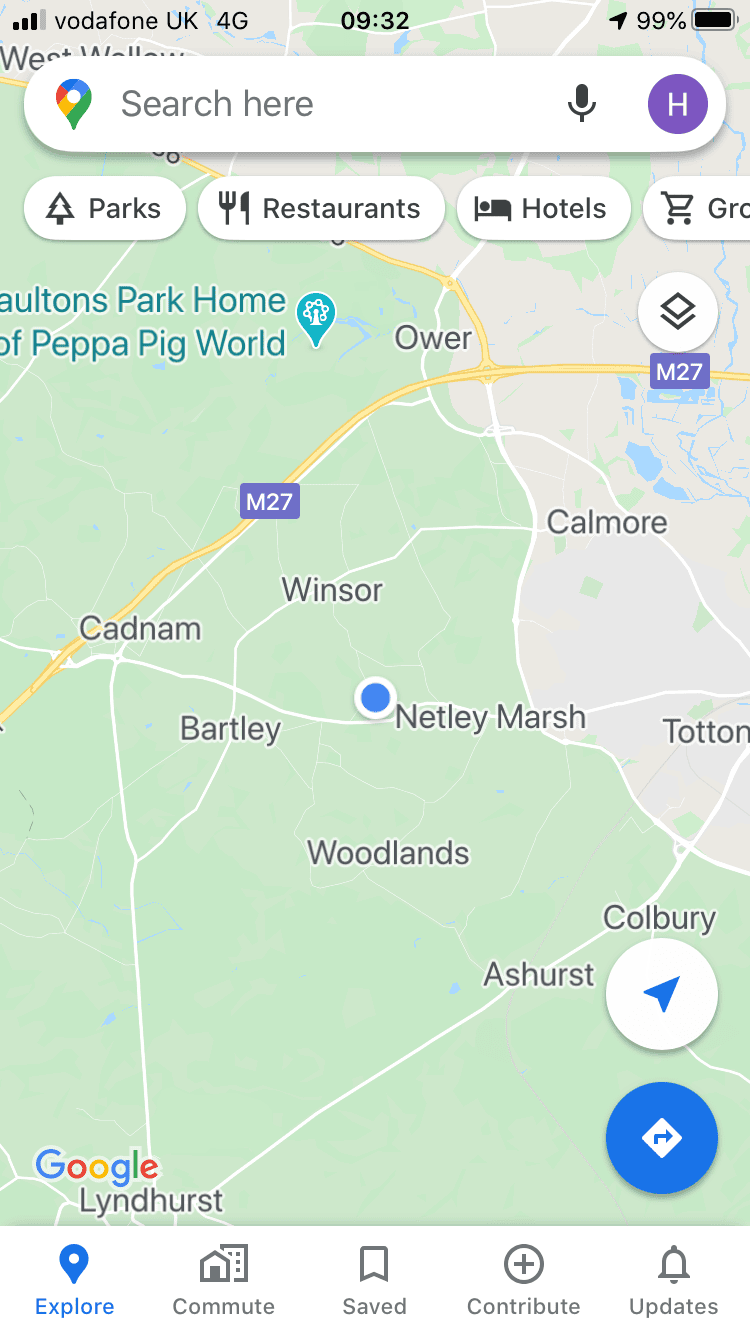Switch to the Explore tab

(75, 1280)
